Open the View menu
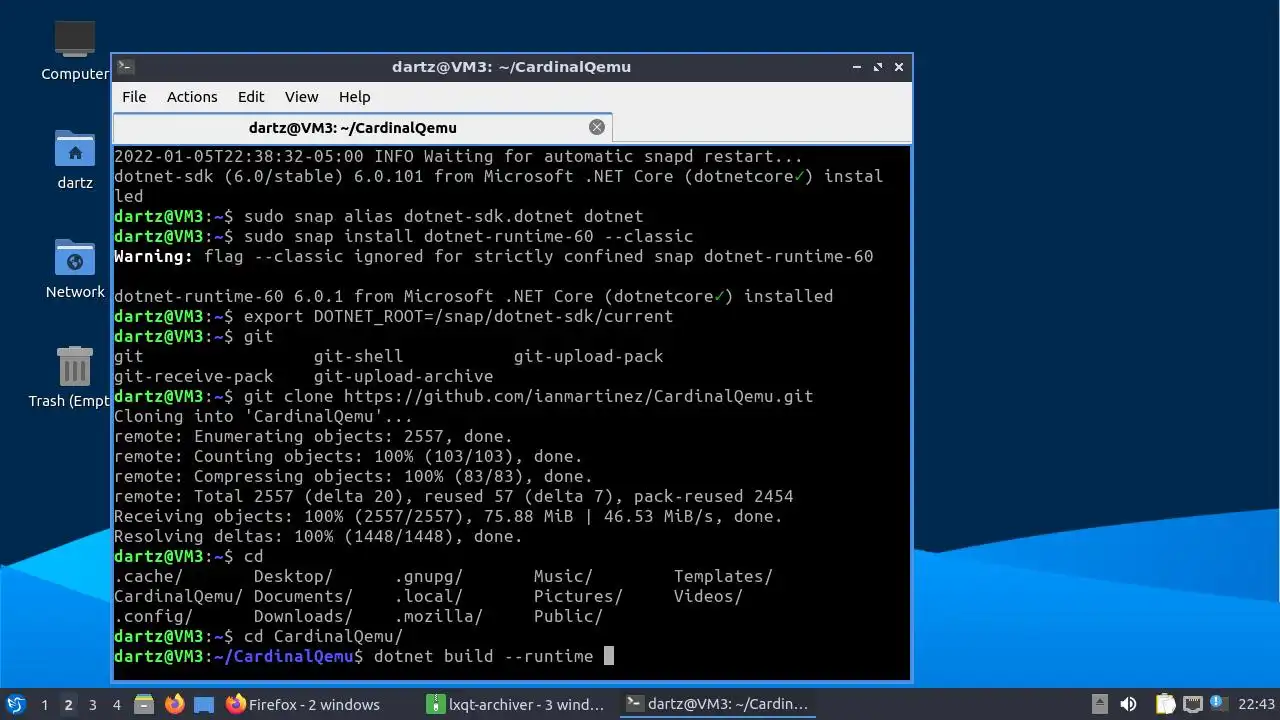1280x720 pixels. coord(301,97)
